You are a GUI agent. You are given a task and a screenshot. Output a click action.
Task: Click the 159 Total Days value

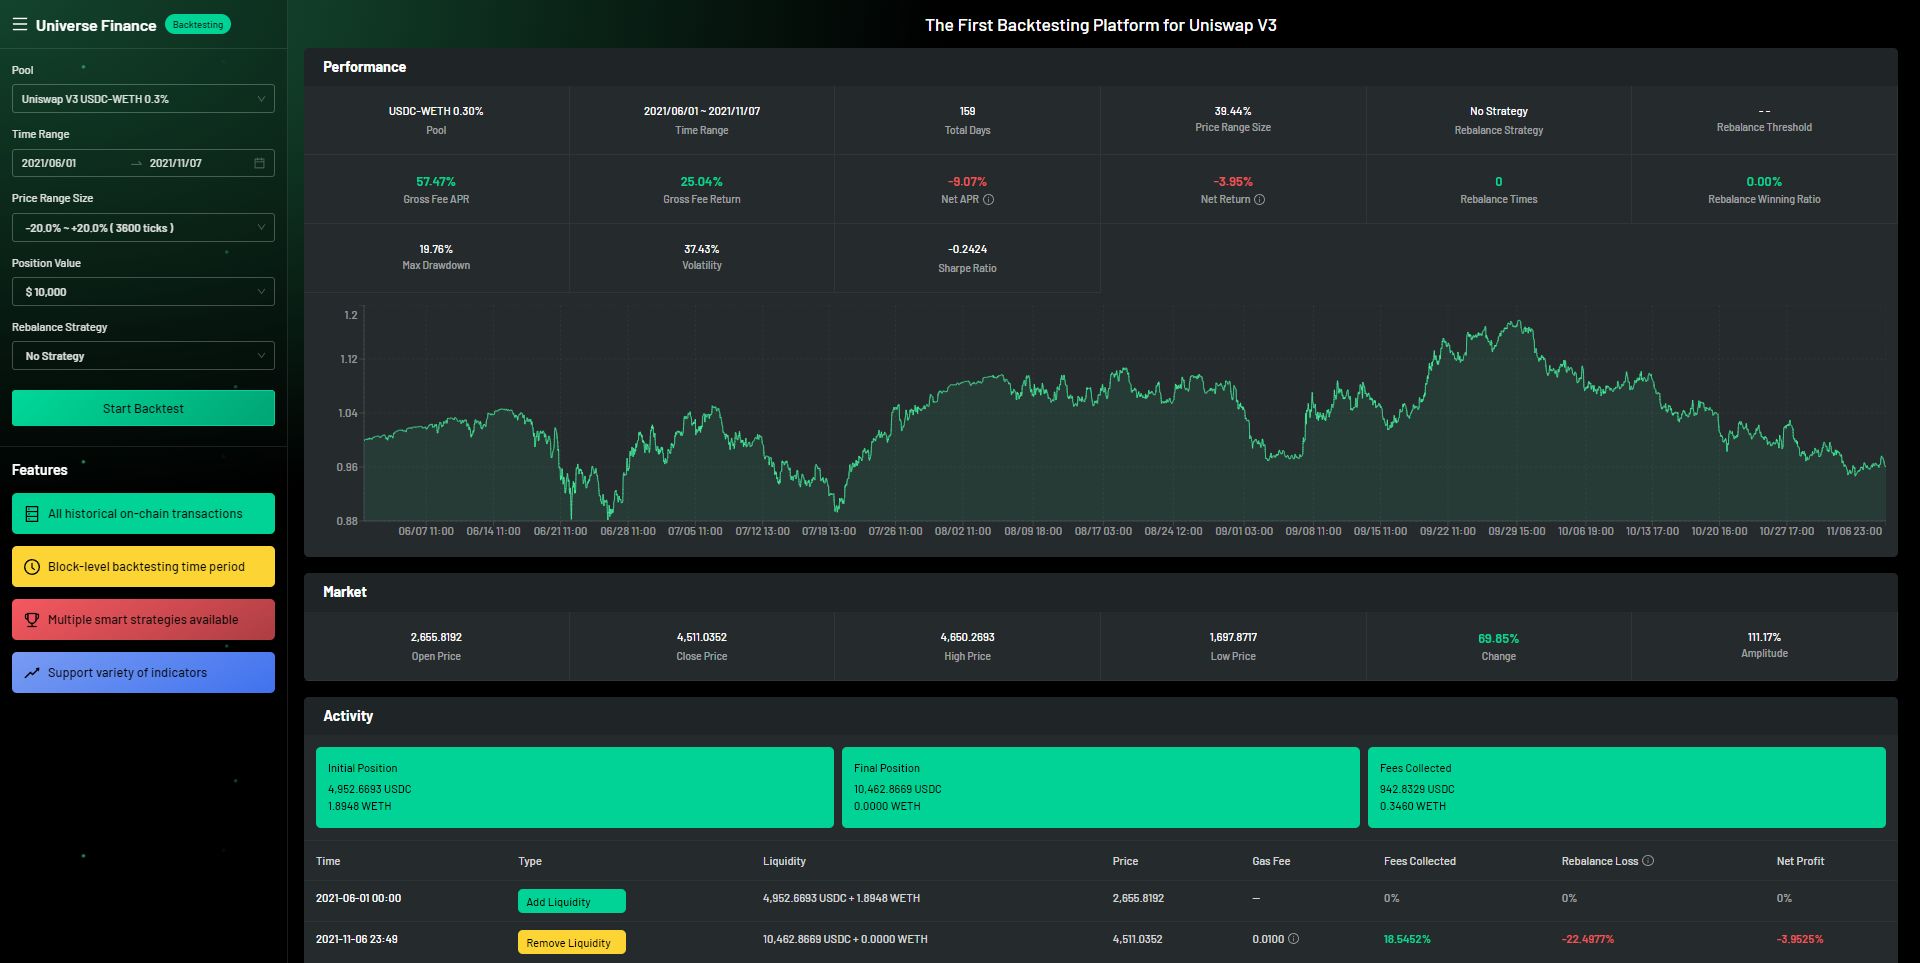pyautogui.click(x=967, y=111)
